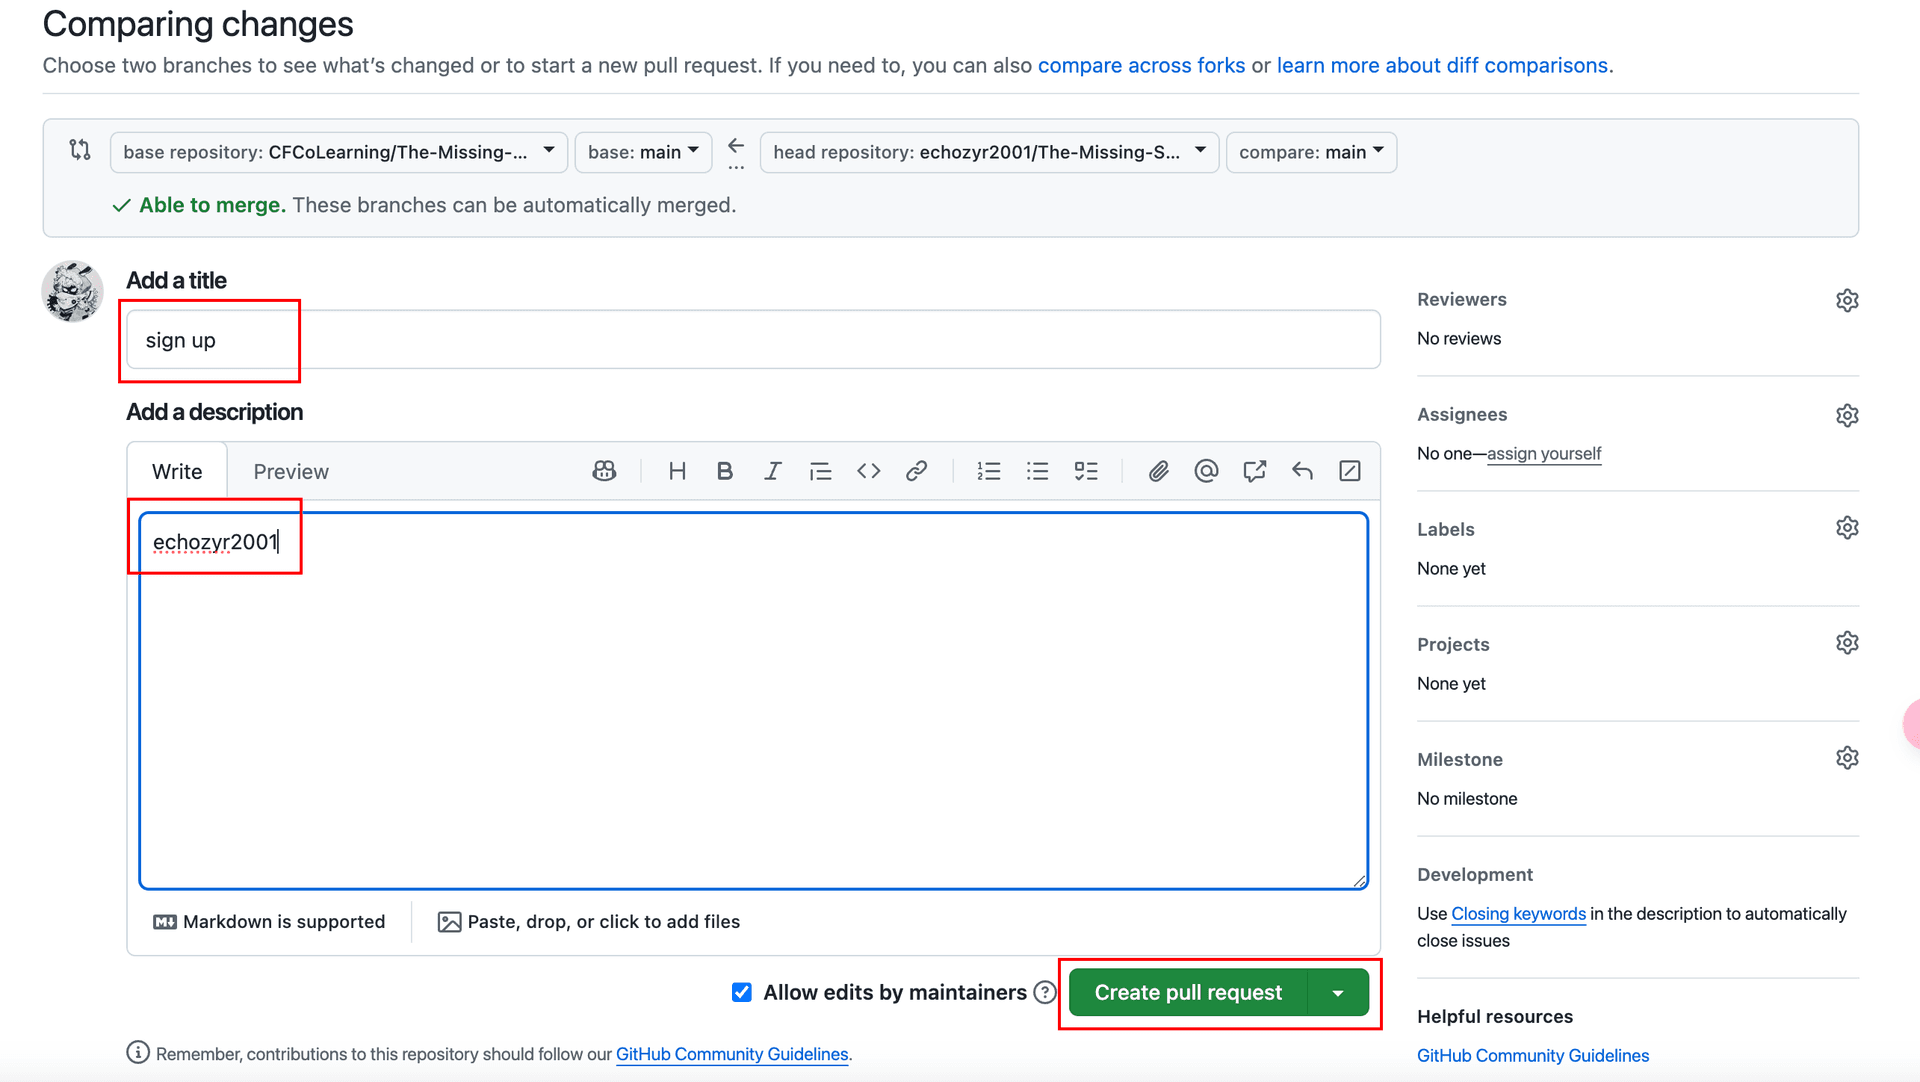
Task: Expand Create pull request options arrow
Action: point(1338,993)
